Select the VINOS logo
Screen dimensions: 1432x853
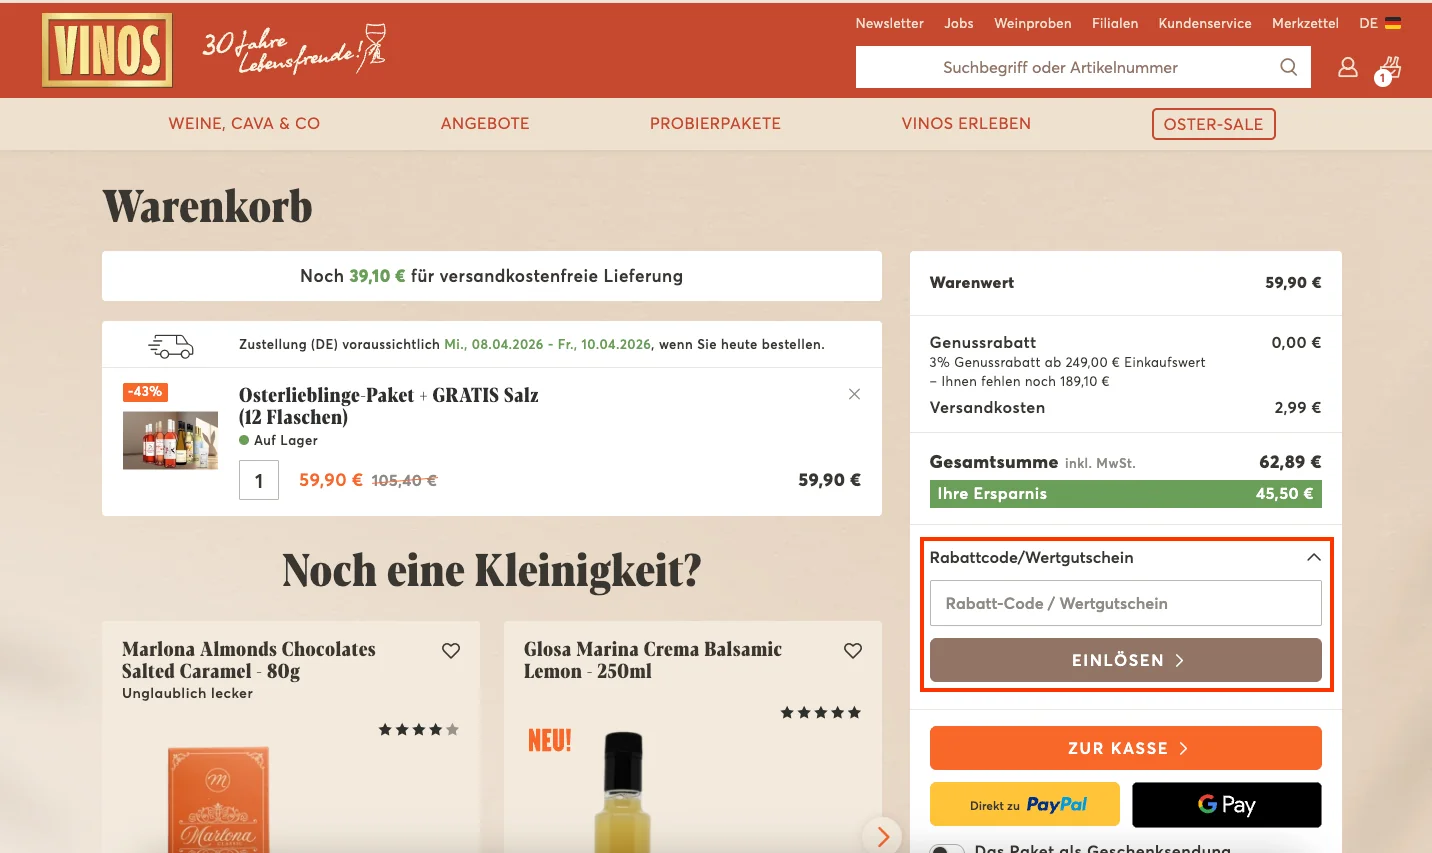[107, 49]
